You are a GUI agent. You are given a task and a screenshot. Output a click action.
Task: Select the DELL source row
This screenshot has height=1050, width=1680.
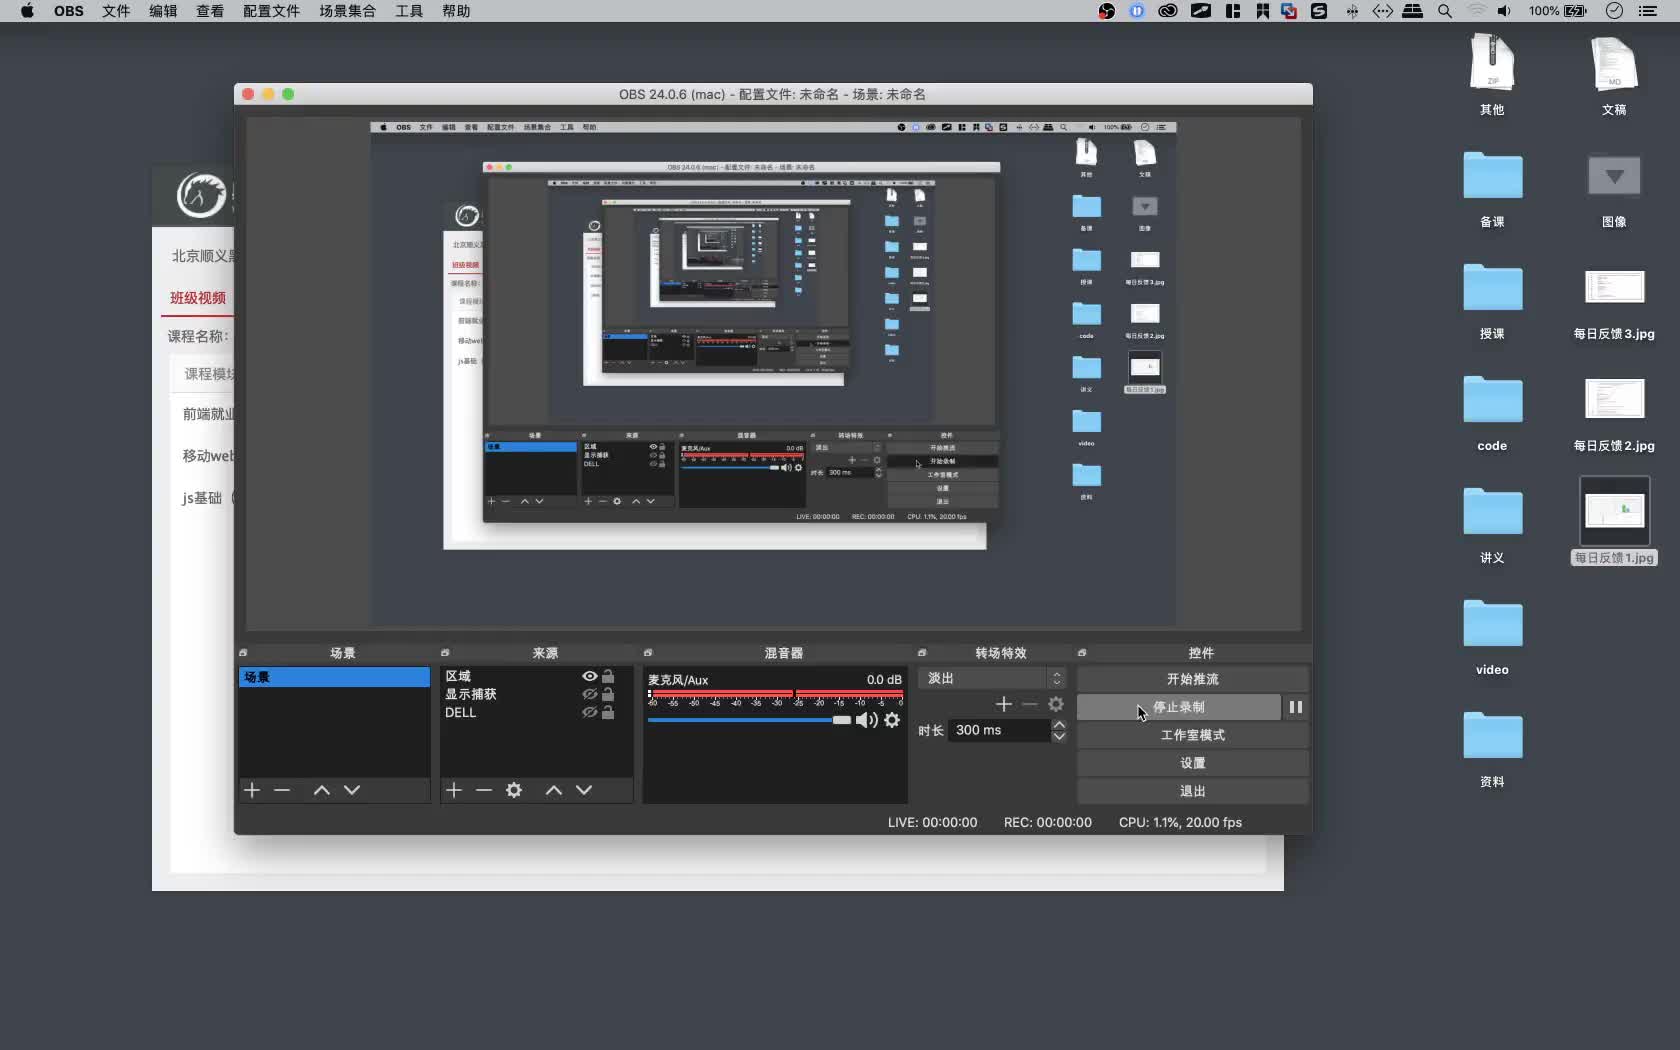point(536,712)
